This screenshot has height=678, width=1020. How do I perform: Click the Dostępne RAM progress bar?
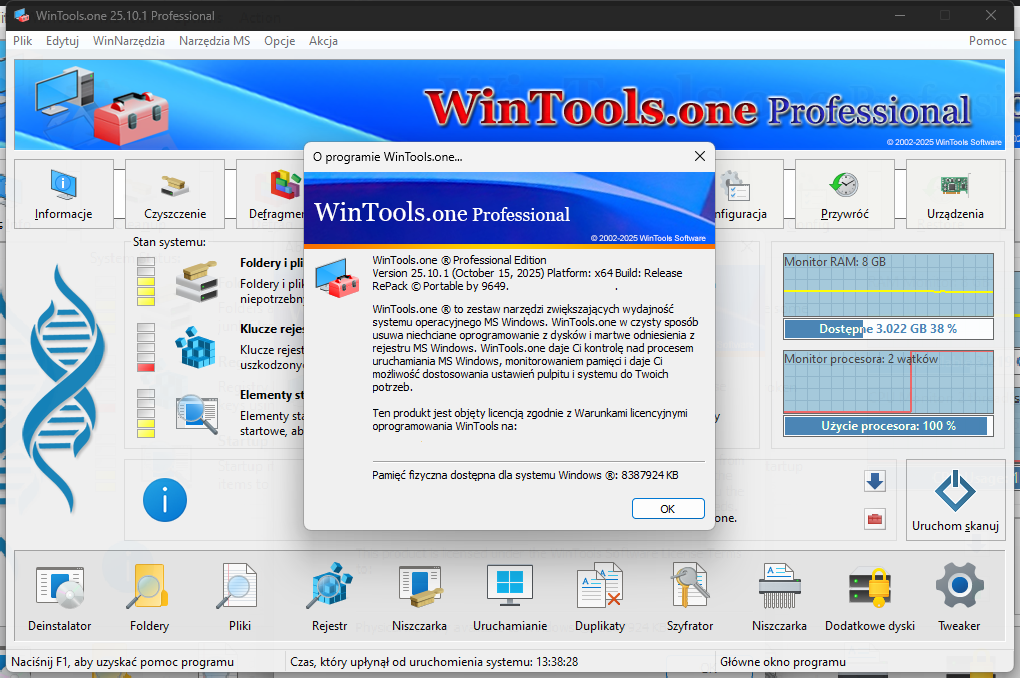pyautogui.click(x=889, y=329)
